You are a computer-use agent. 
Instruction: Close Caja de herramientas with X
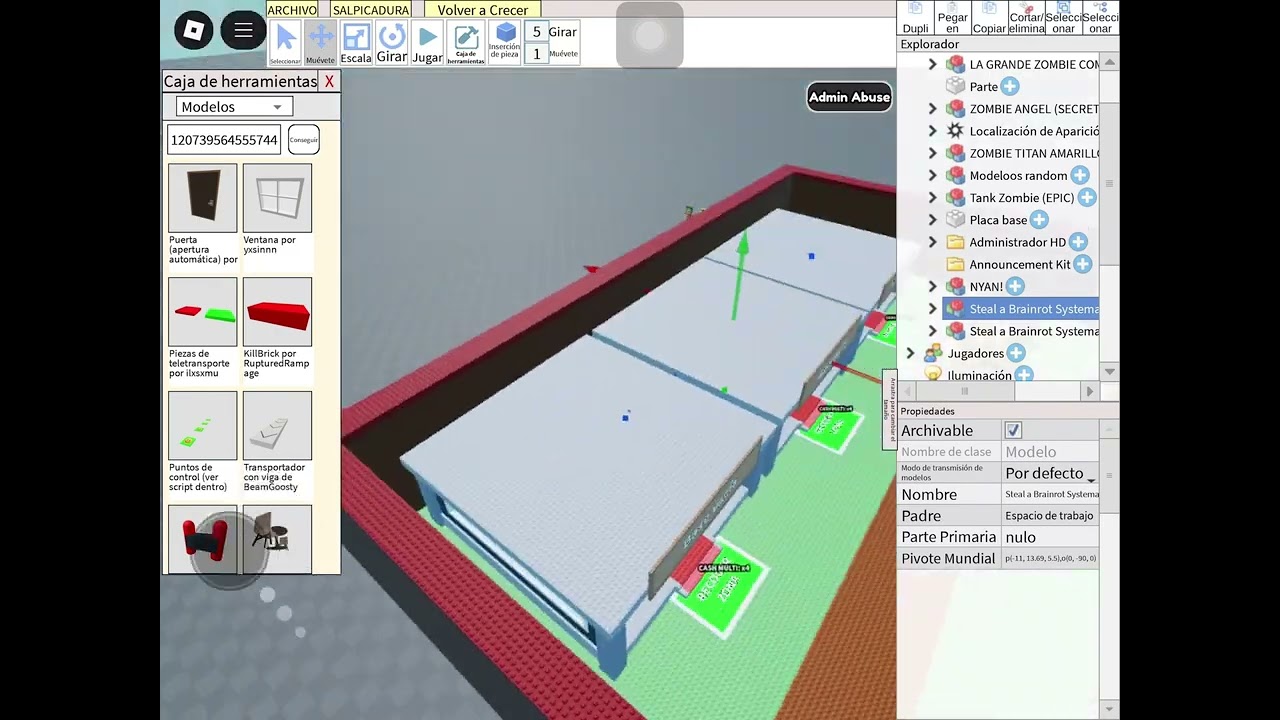(329, 82)
